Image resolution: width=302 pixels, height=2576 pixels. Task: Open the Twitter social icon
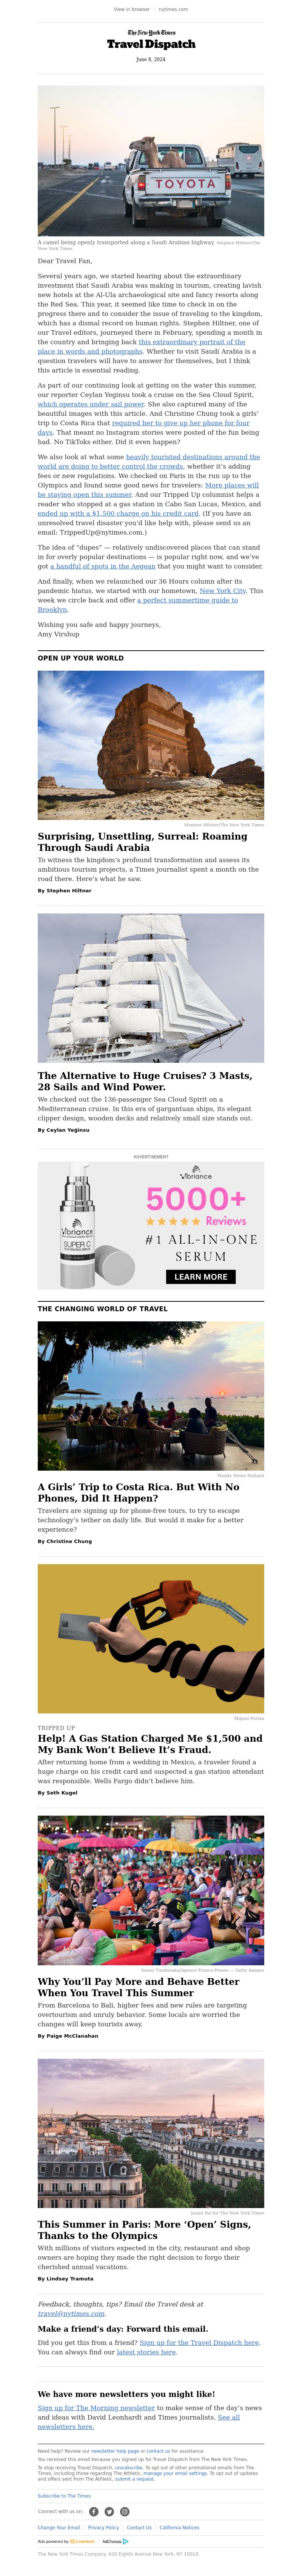coord(109,2512)
